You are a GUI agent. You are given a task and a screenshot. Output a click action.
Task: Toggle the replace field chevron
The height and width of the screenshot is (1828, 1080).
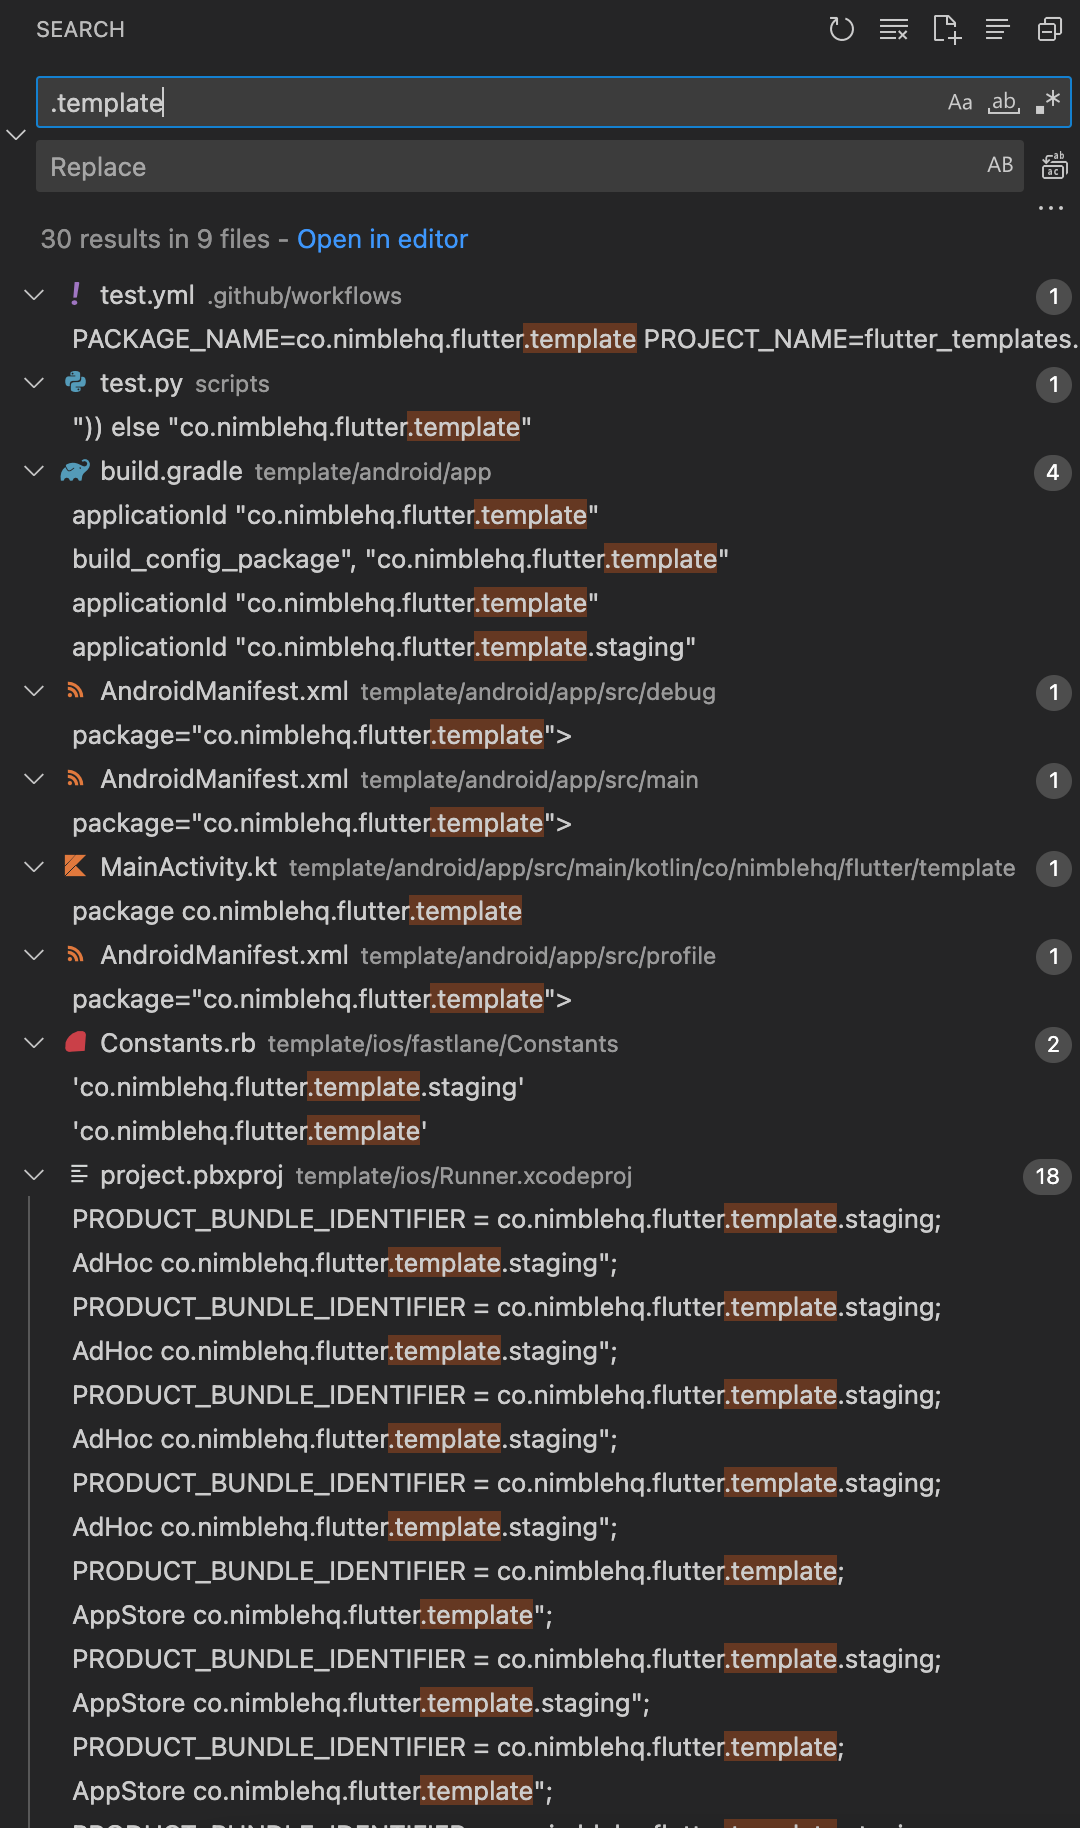(x=15, y=134)
